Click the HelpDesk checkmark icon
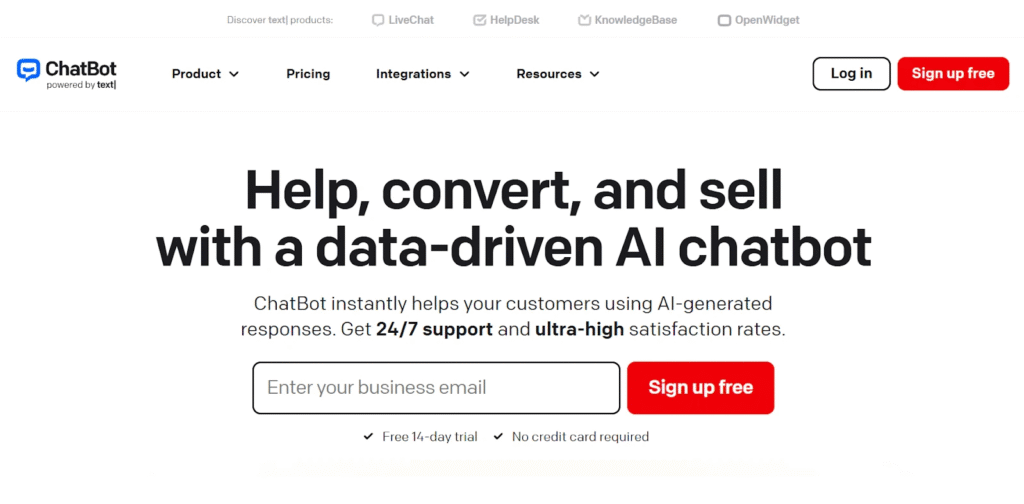 [479, 20]
